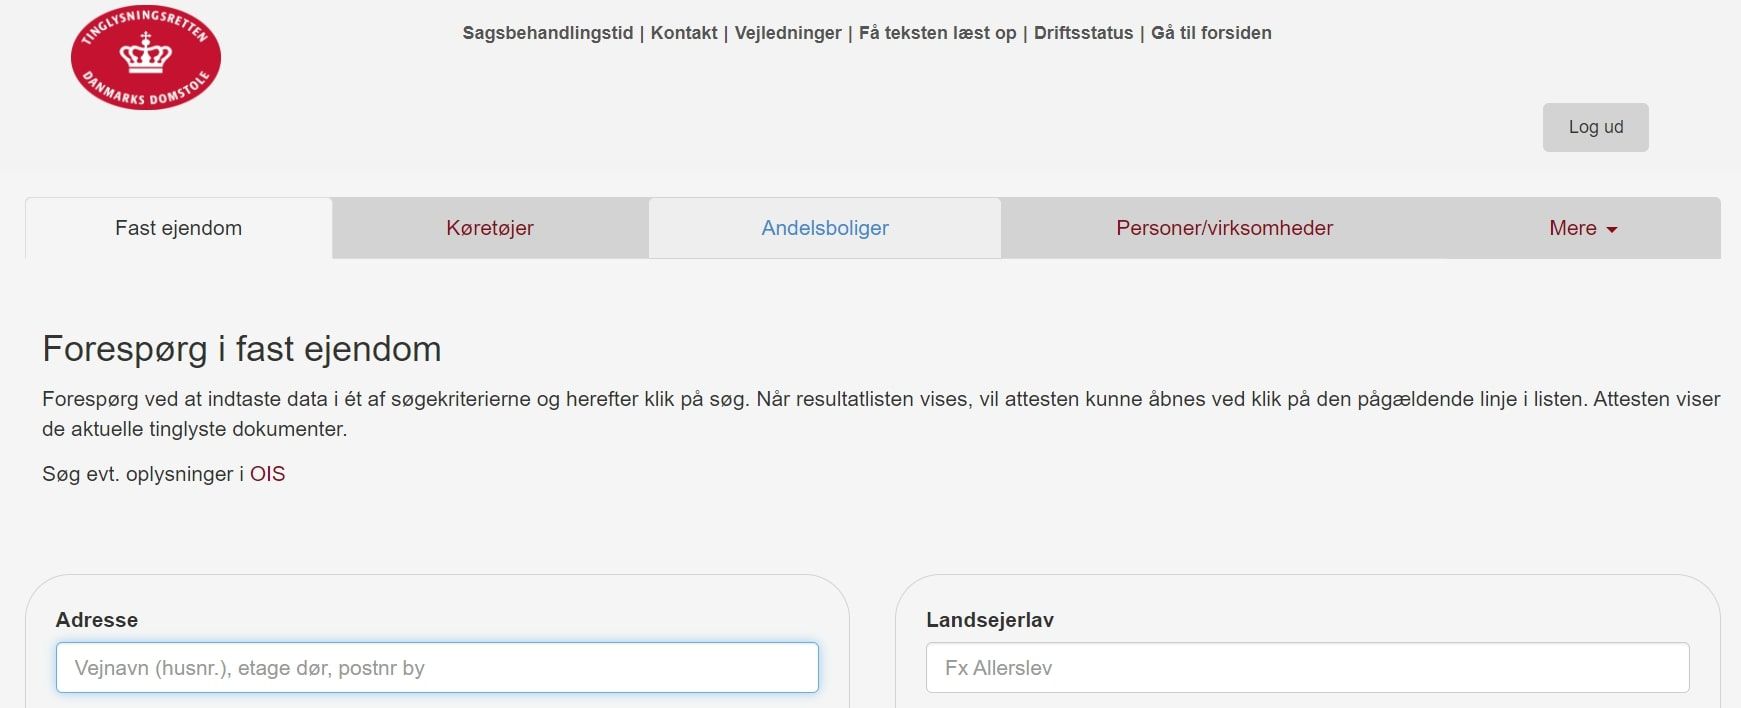Open the Køretøjer tab
Screen dimensions: 1741x708
(x=490, y=228)
